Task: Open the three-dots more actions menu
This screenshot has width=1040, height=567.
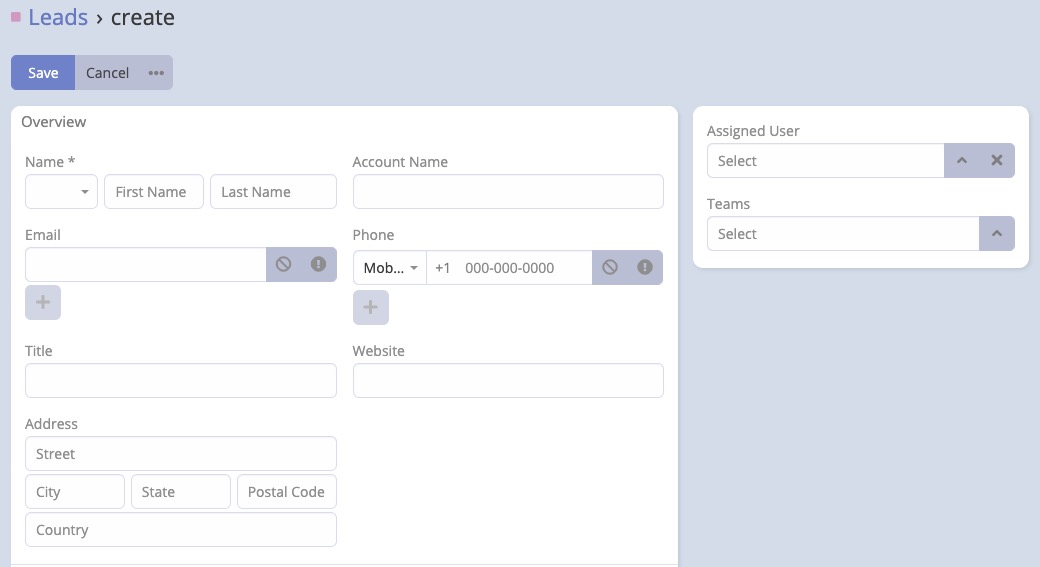Action: click(x=156, y=73)
